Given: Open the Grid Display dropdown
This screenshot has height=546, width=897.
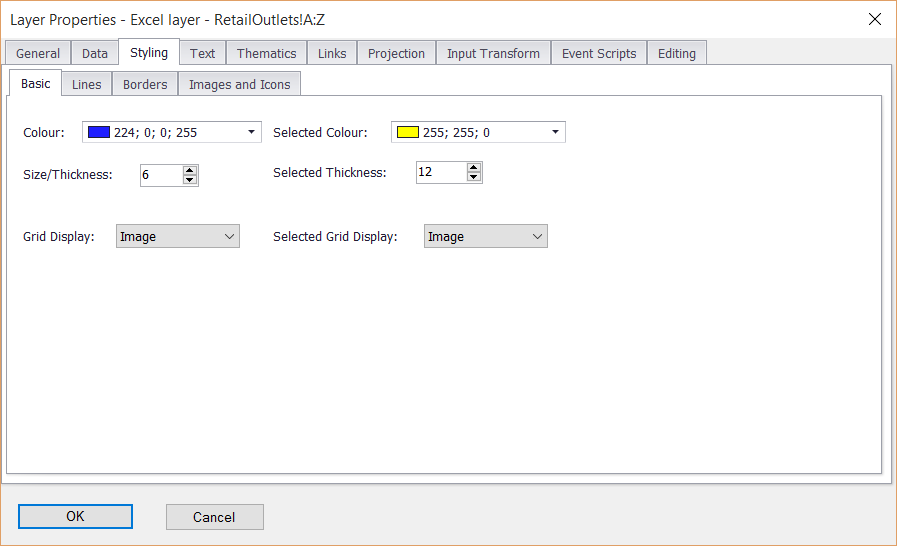Looking at the screenshot, I should point(178,236).
